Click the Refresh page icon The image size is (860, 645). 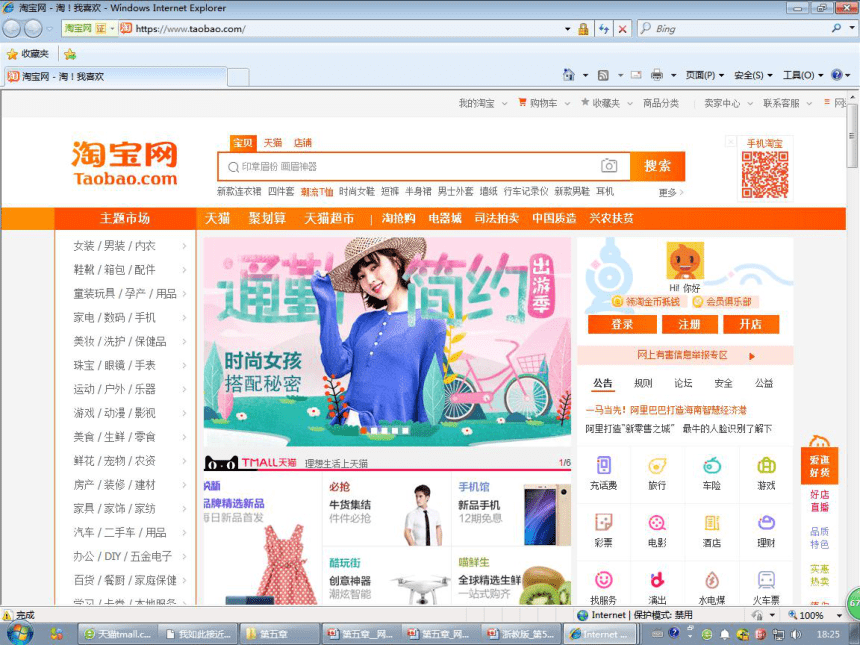604,29
